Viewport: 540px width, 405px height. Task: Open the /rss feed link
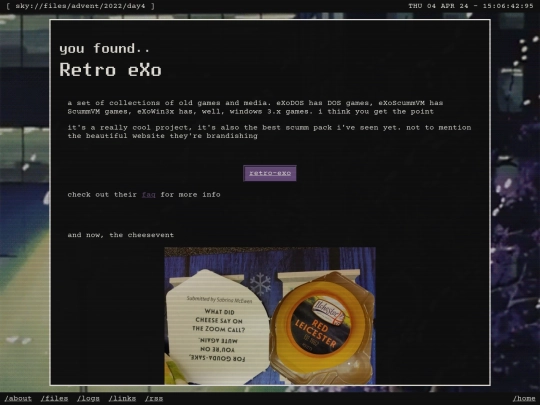coord(154,398)
